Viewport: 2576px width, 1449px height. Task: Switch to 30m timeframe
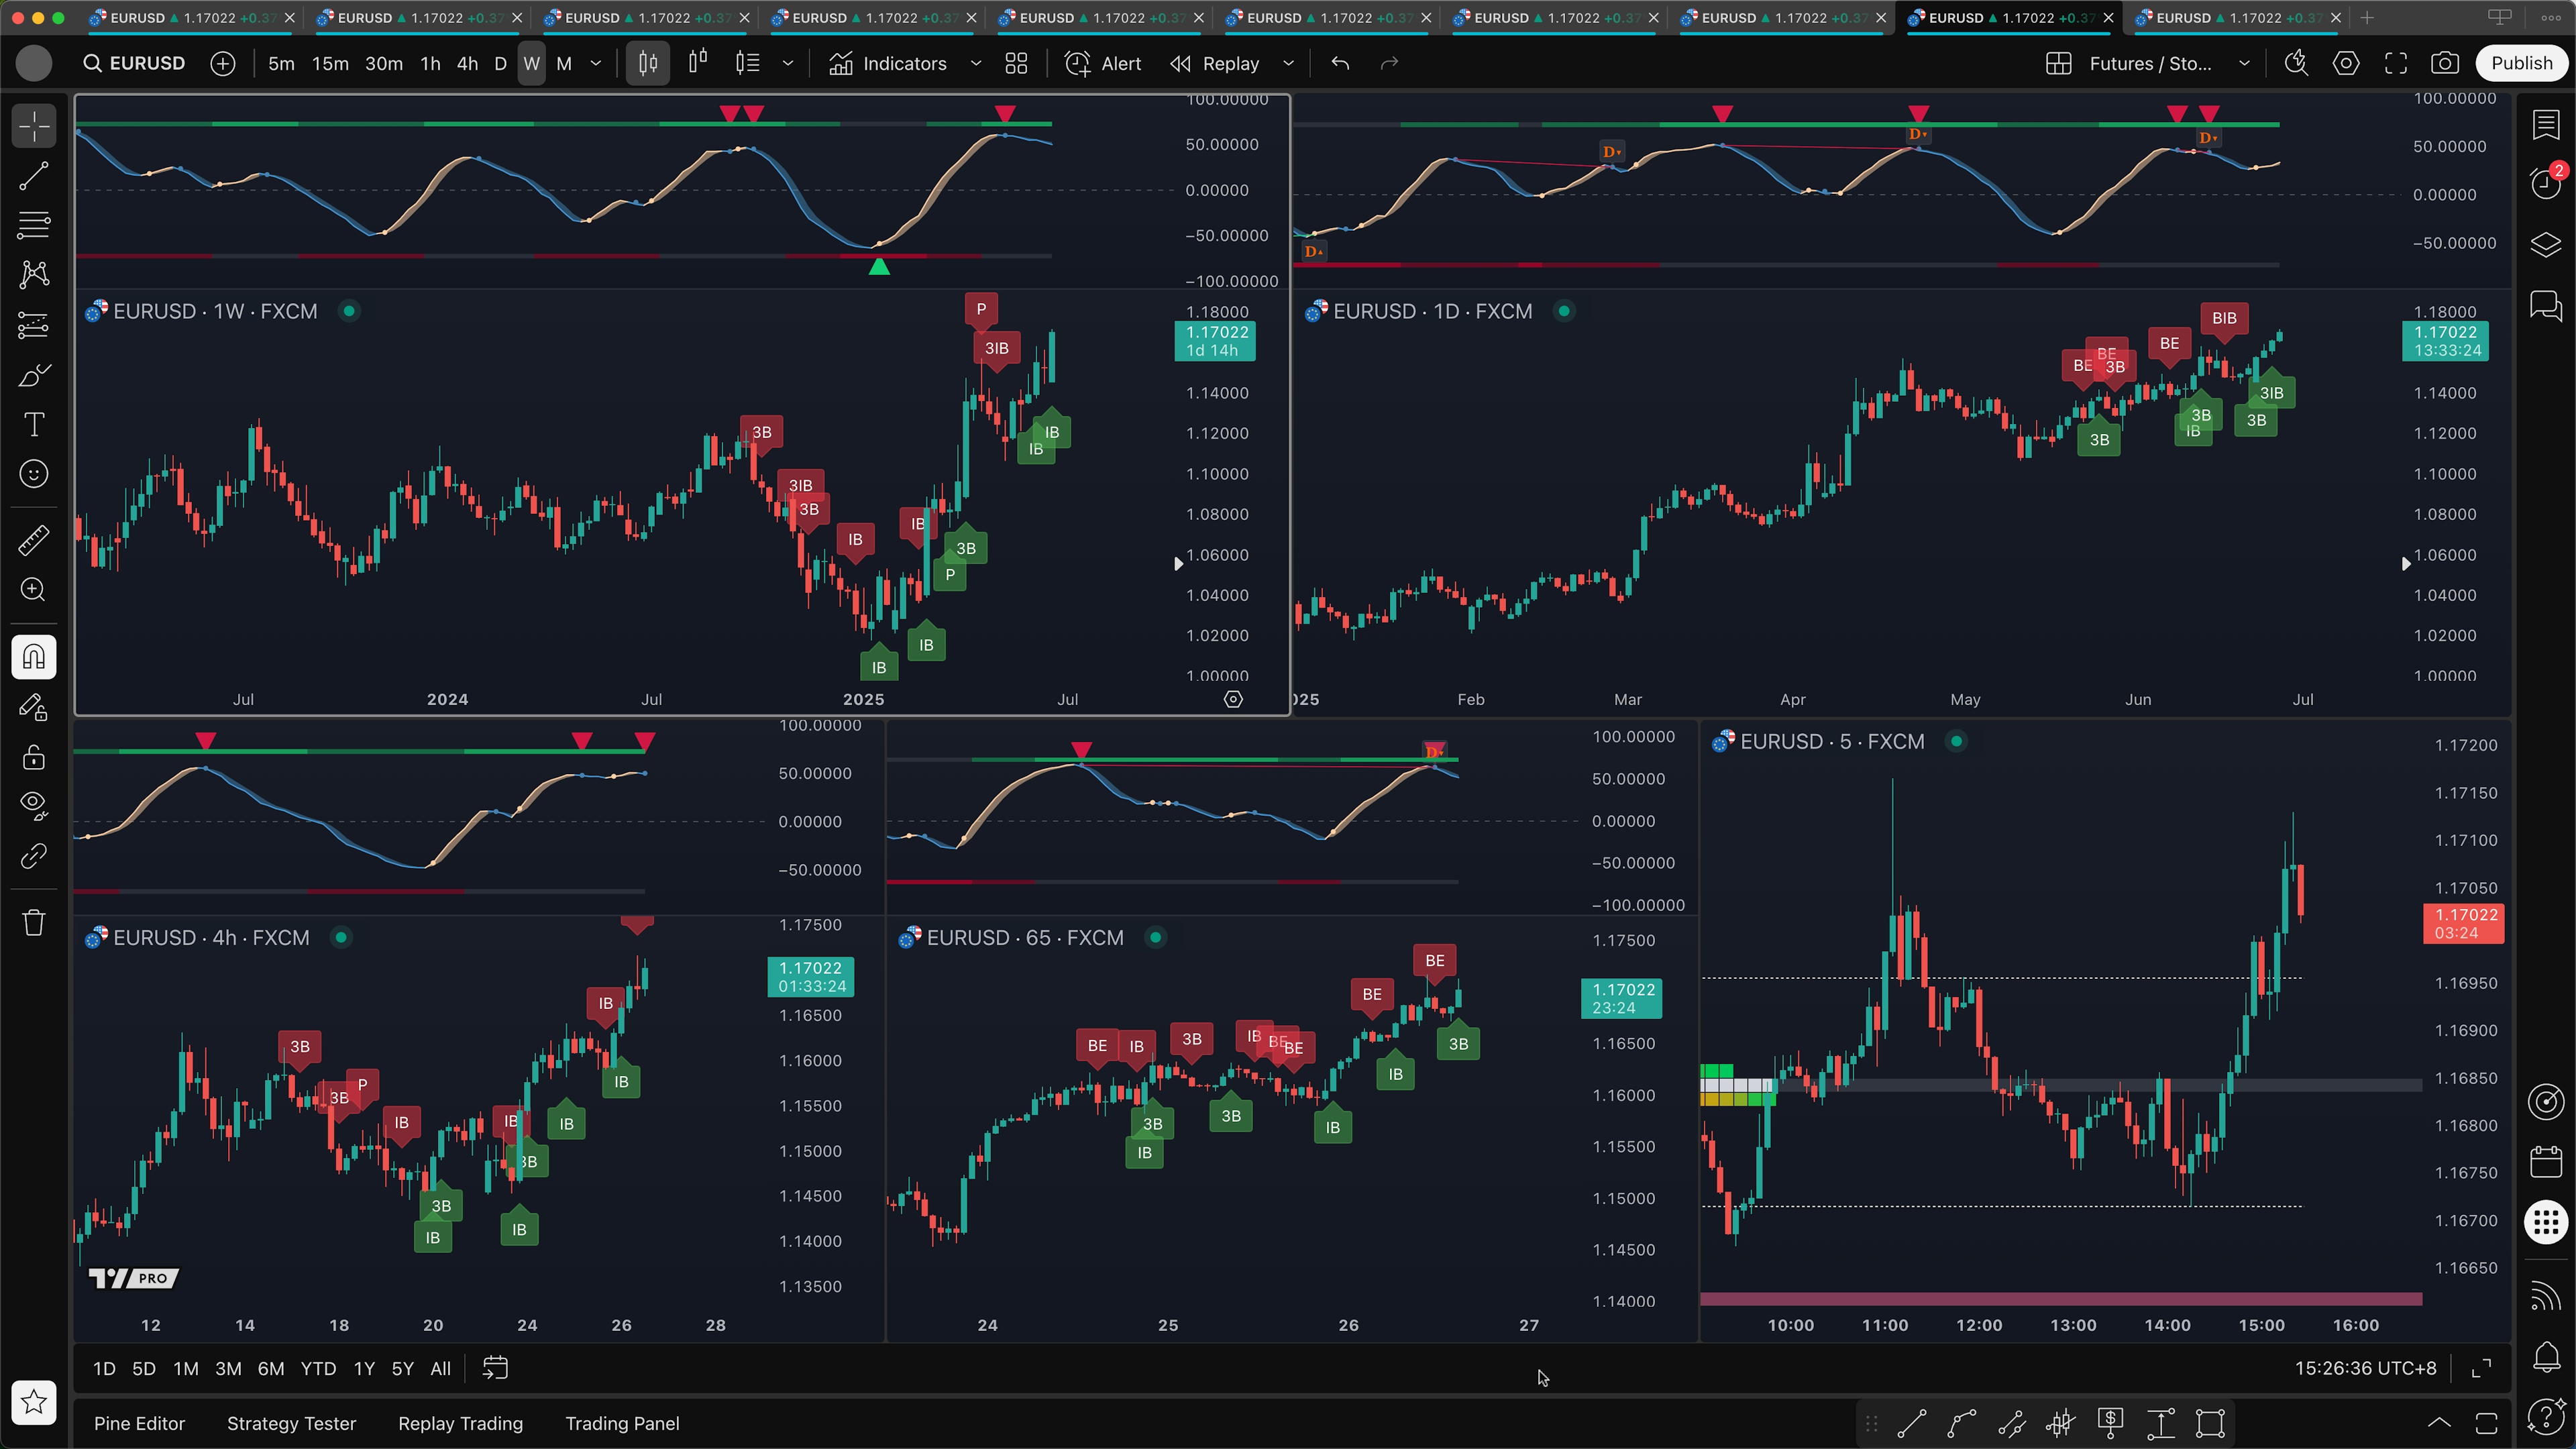(x=384, y=63)
